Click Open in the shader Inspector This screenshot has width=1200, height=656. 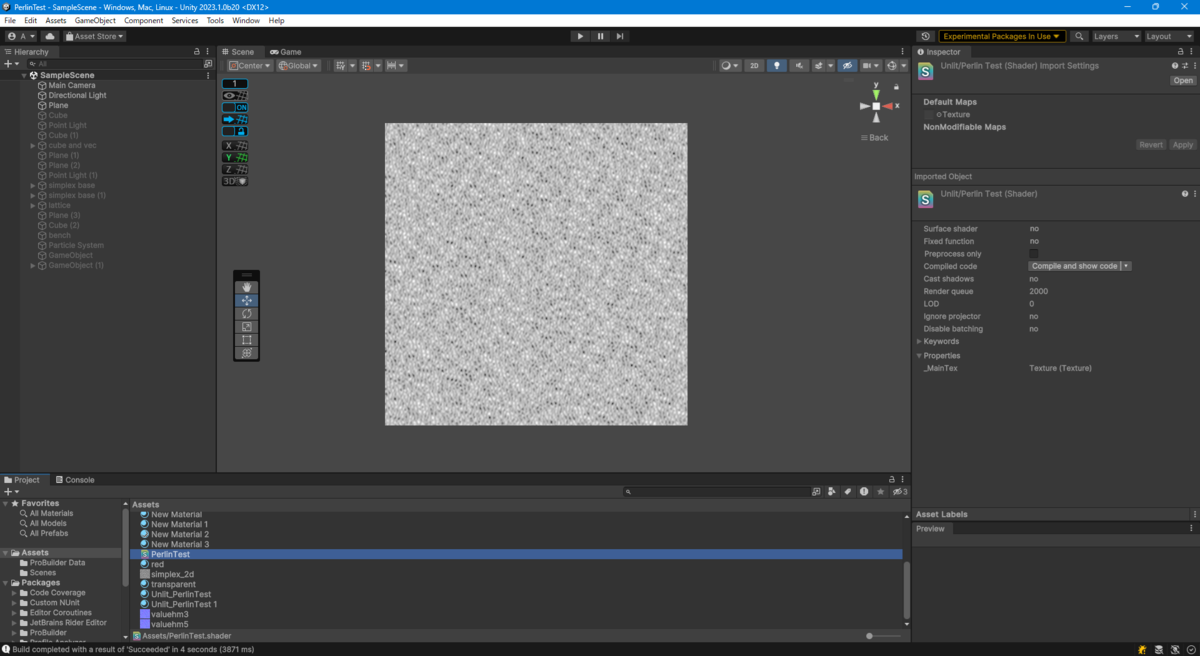(1182, 80)
